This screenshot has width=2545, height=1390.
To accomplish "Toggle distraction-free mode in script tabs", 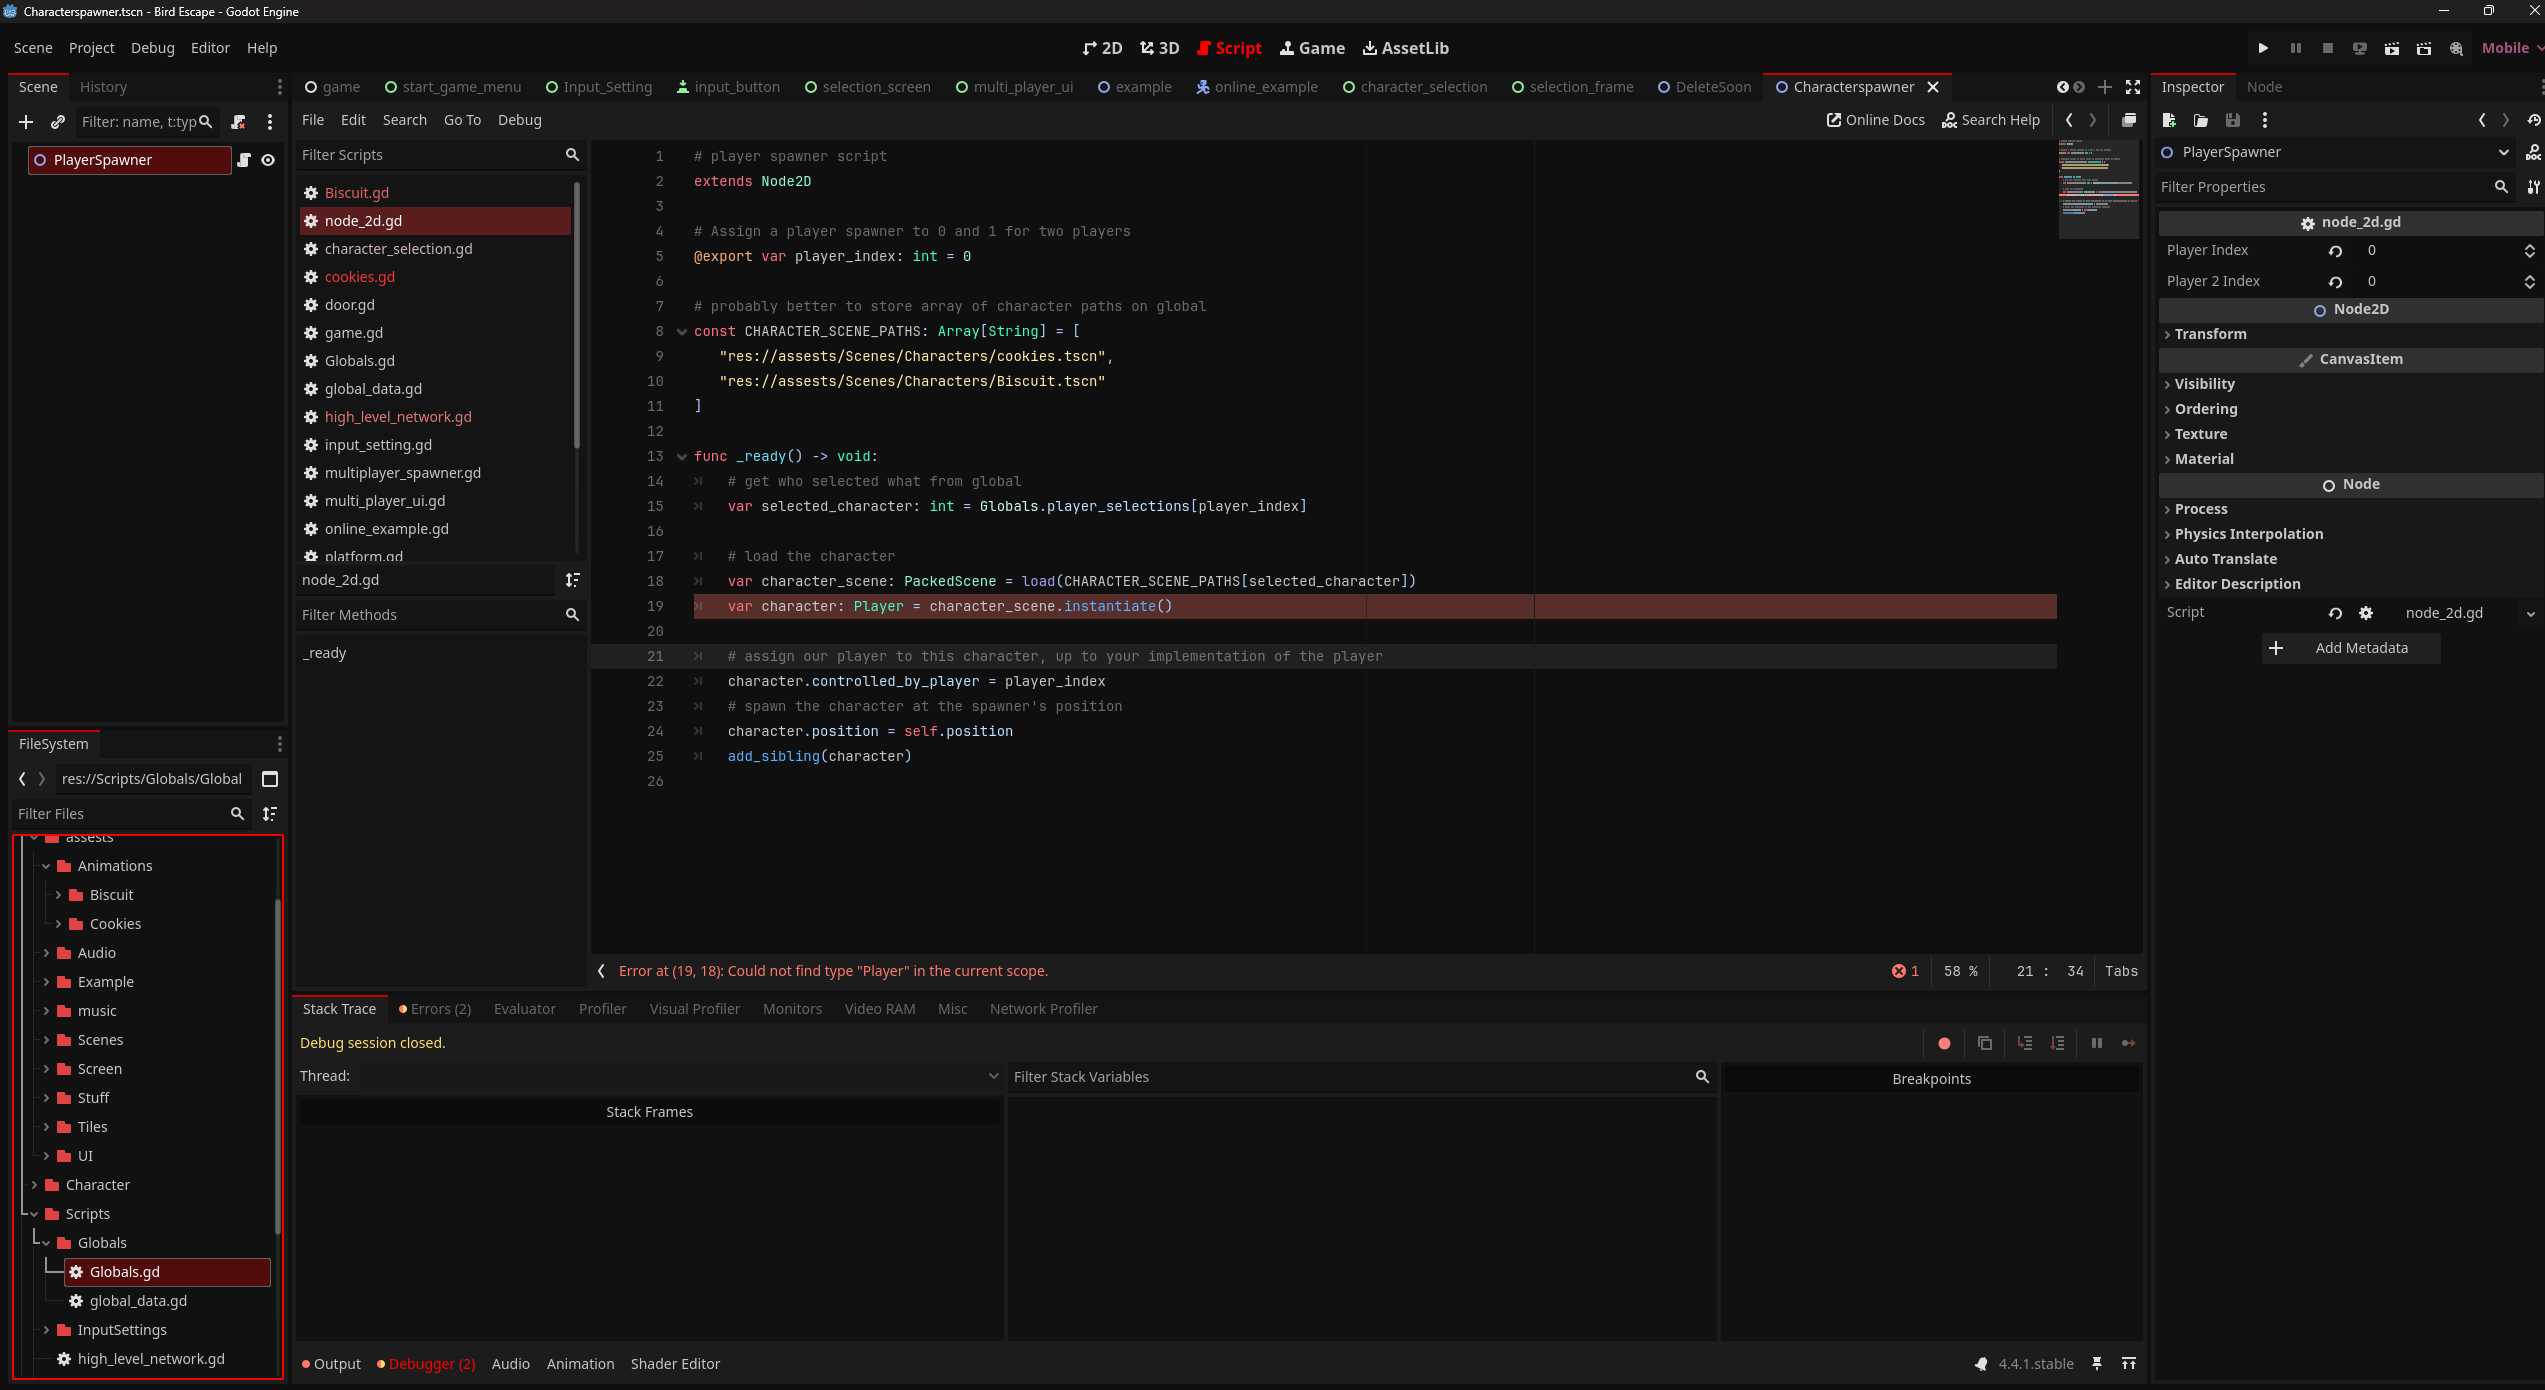I will (2133, 87).
